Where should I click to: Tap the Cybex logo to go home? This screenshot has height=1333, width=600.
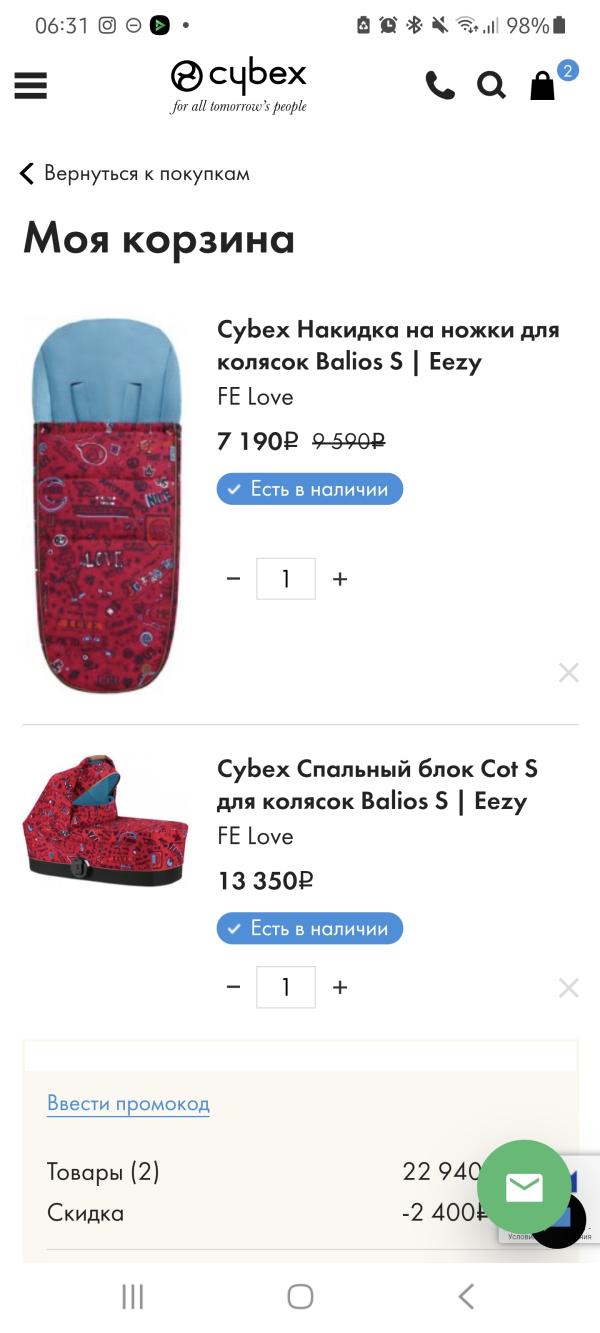point(239,85)
